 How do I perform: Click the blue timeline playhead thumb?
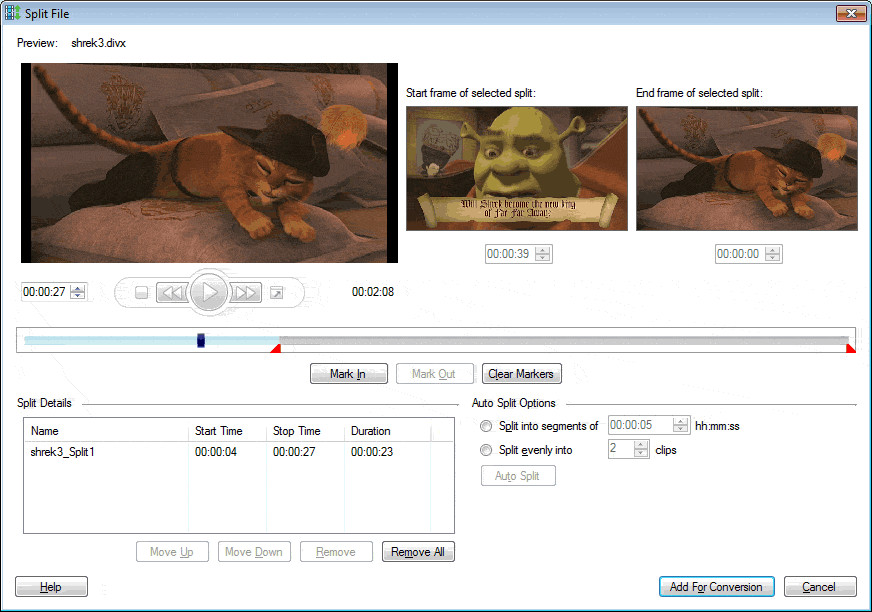[x=201, y=340]
